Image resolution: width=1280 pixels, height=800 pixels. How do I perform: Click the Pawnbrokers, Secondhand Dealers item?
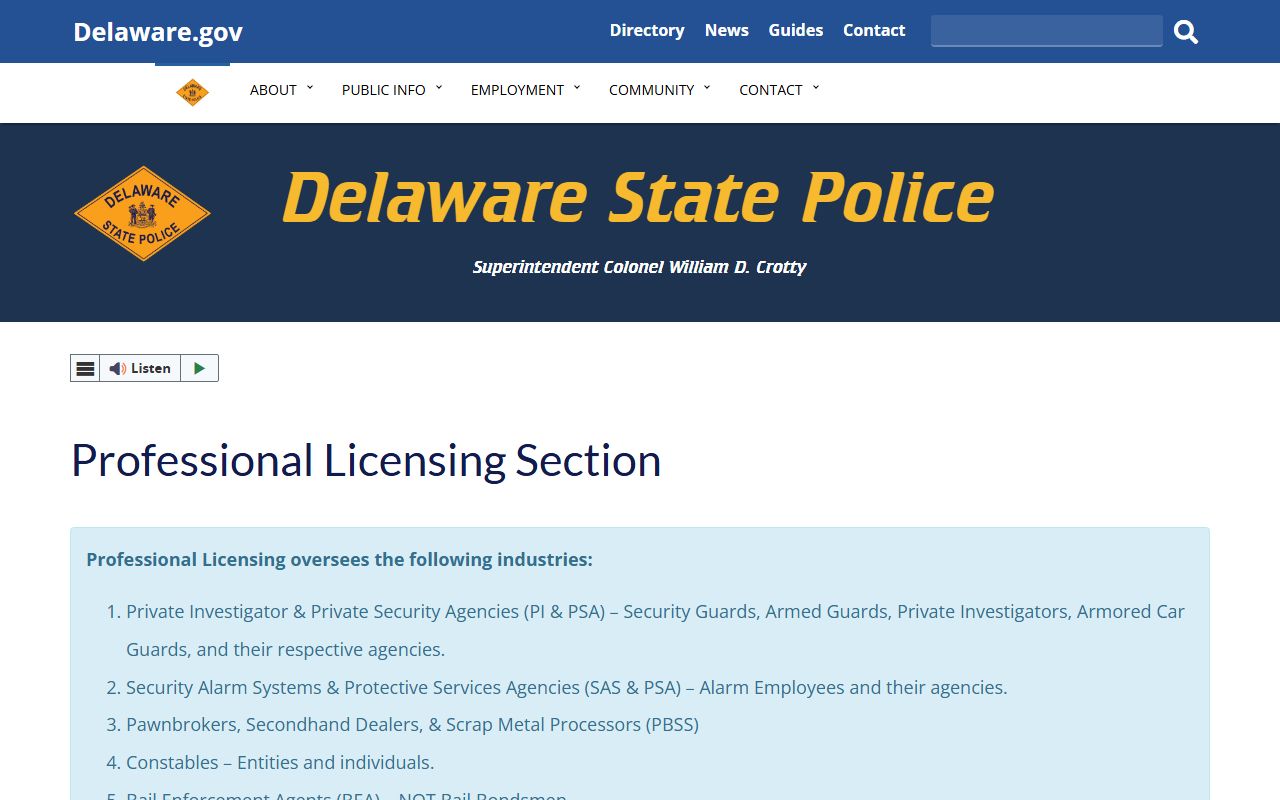412,725
